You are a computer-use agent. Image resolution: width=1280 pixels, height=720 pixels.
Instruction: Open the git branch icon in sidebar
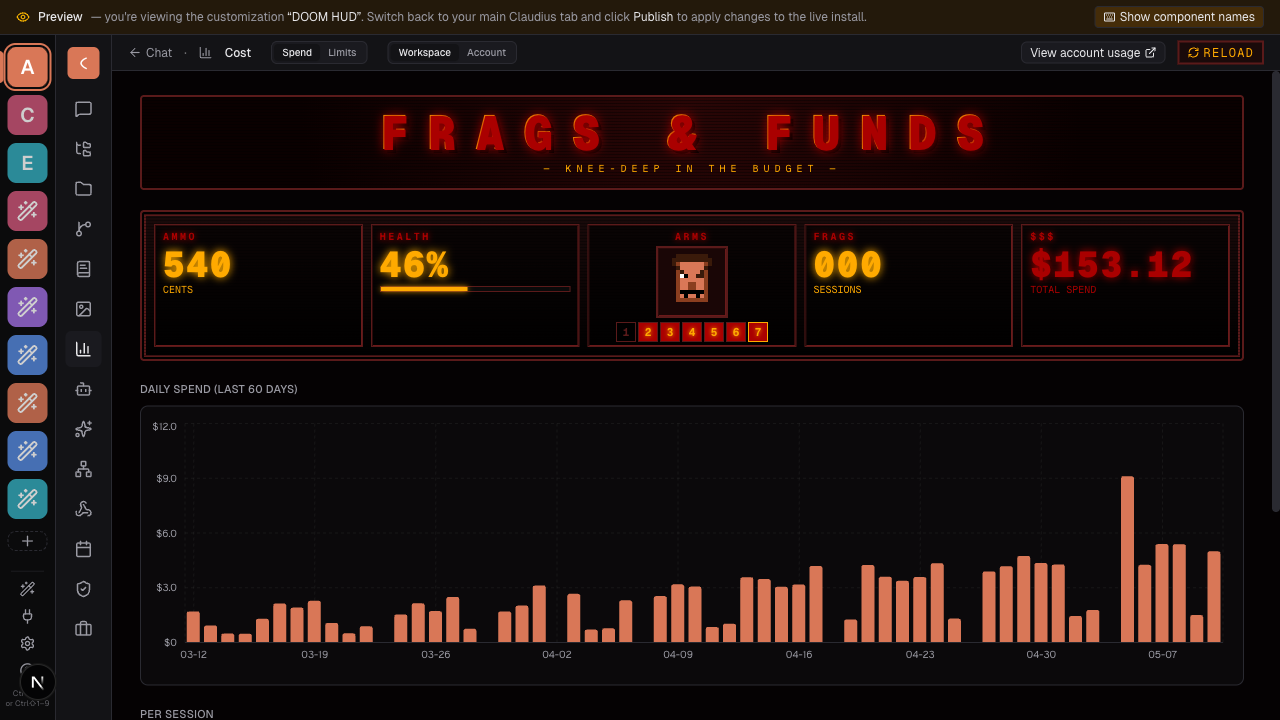click(x=83, y=229)
